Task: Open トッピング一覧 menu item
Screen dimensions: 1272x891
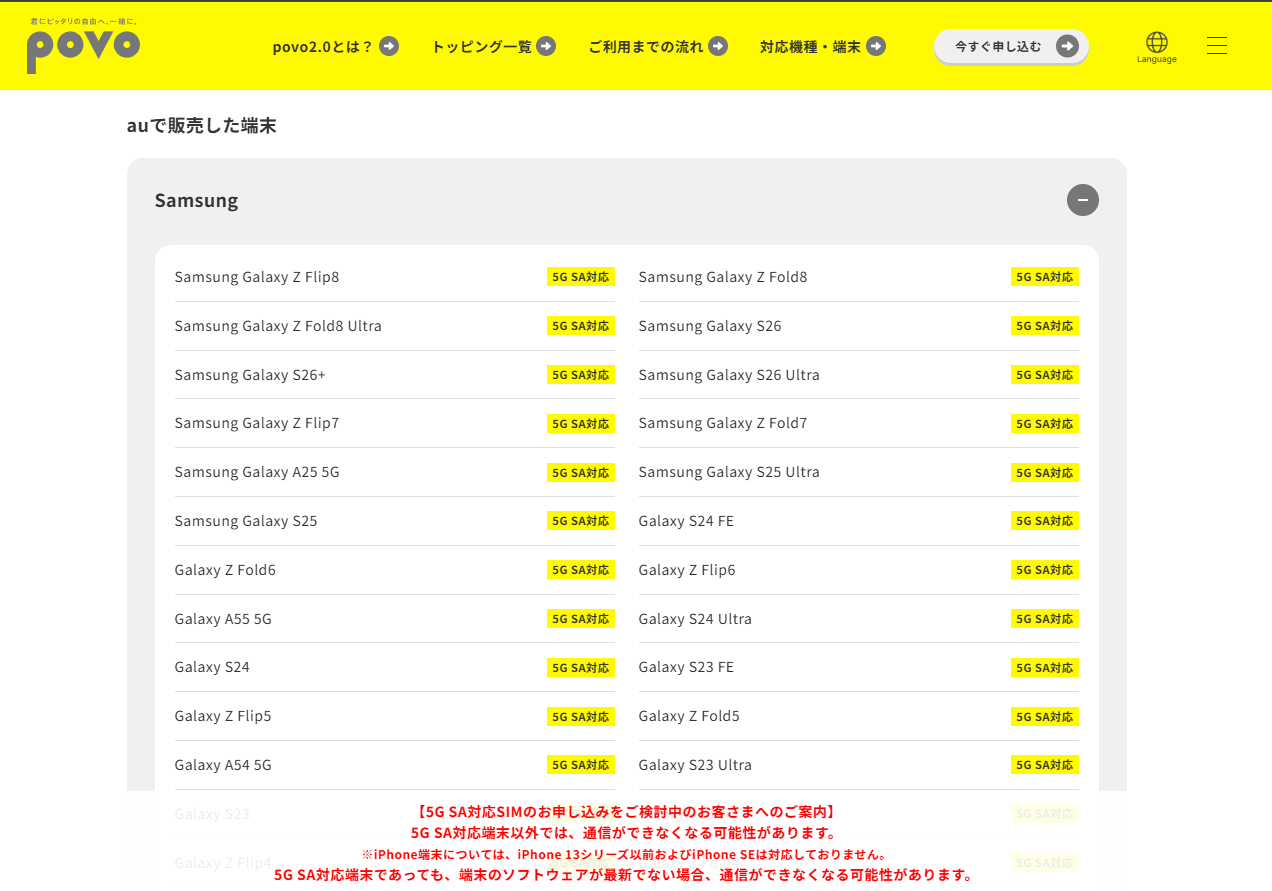Action: [x=493, y=46]
